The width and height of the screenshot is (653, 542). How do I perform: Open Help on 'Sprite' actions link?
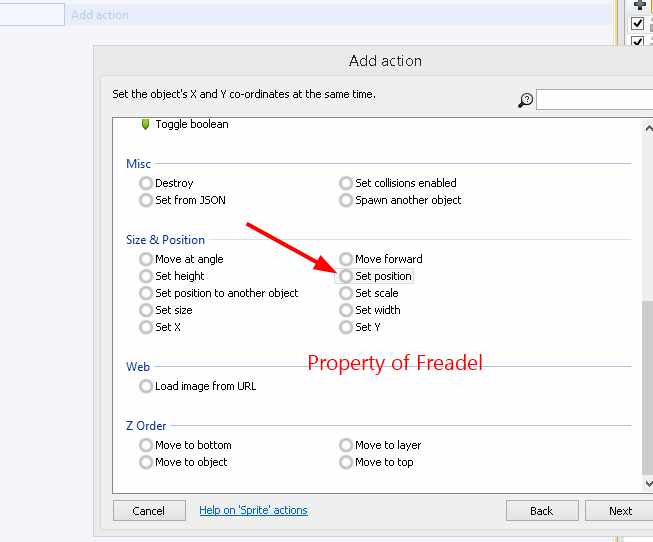[253, 510]
